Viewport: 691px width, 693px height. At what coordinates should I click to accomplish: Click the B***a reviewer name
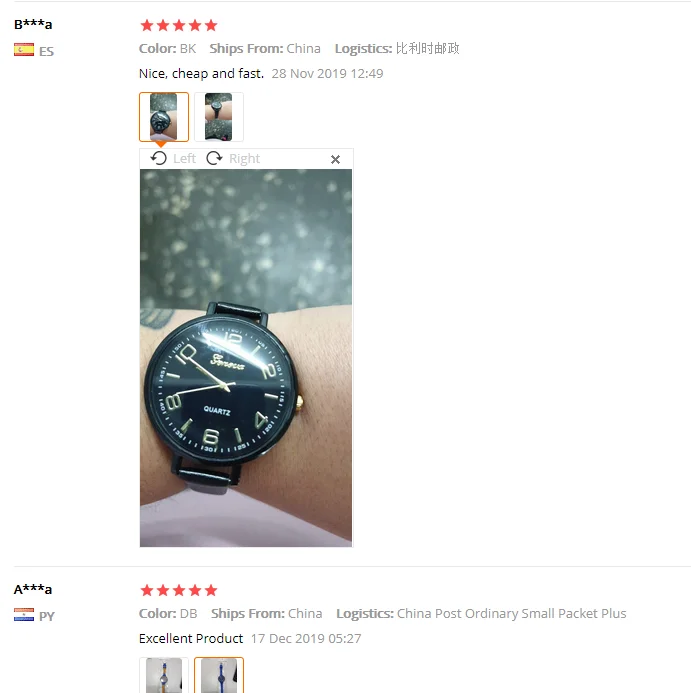pos(33,24)
